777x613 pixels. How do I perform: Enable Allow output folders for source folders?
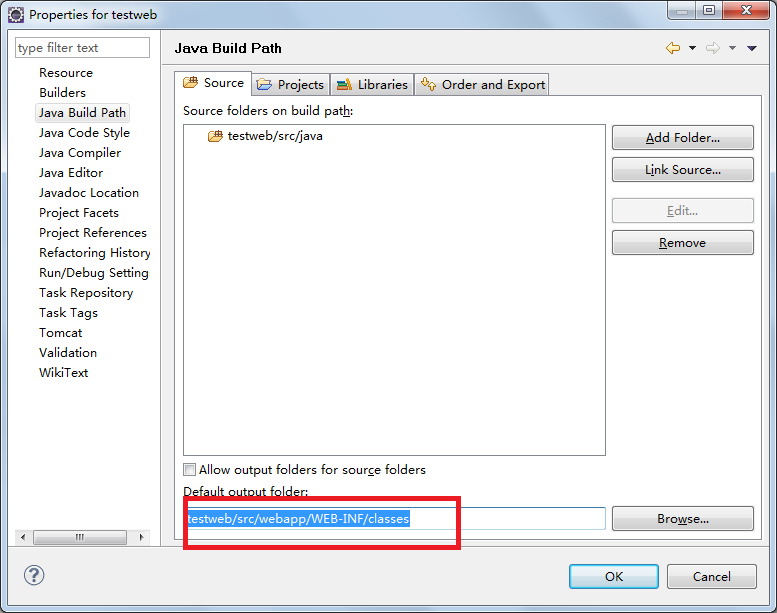pyautogui.click(x=189, y=469)
